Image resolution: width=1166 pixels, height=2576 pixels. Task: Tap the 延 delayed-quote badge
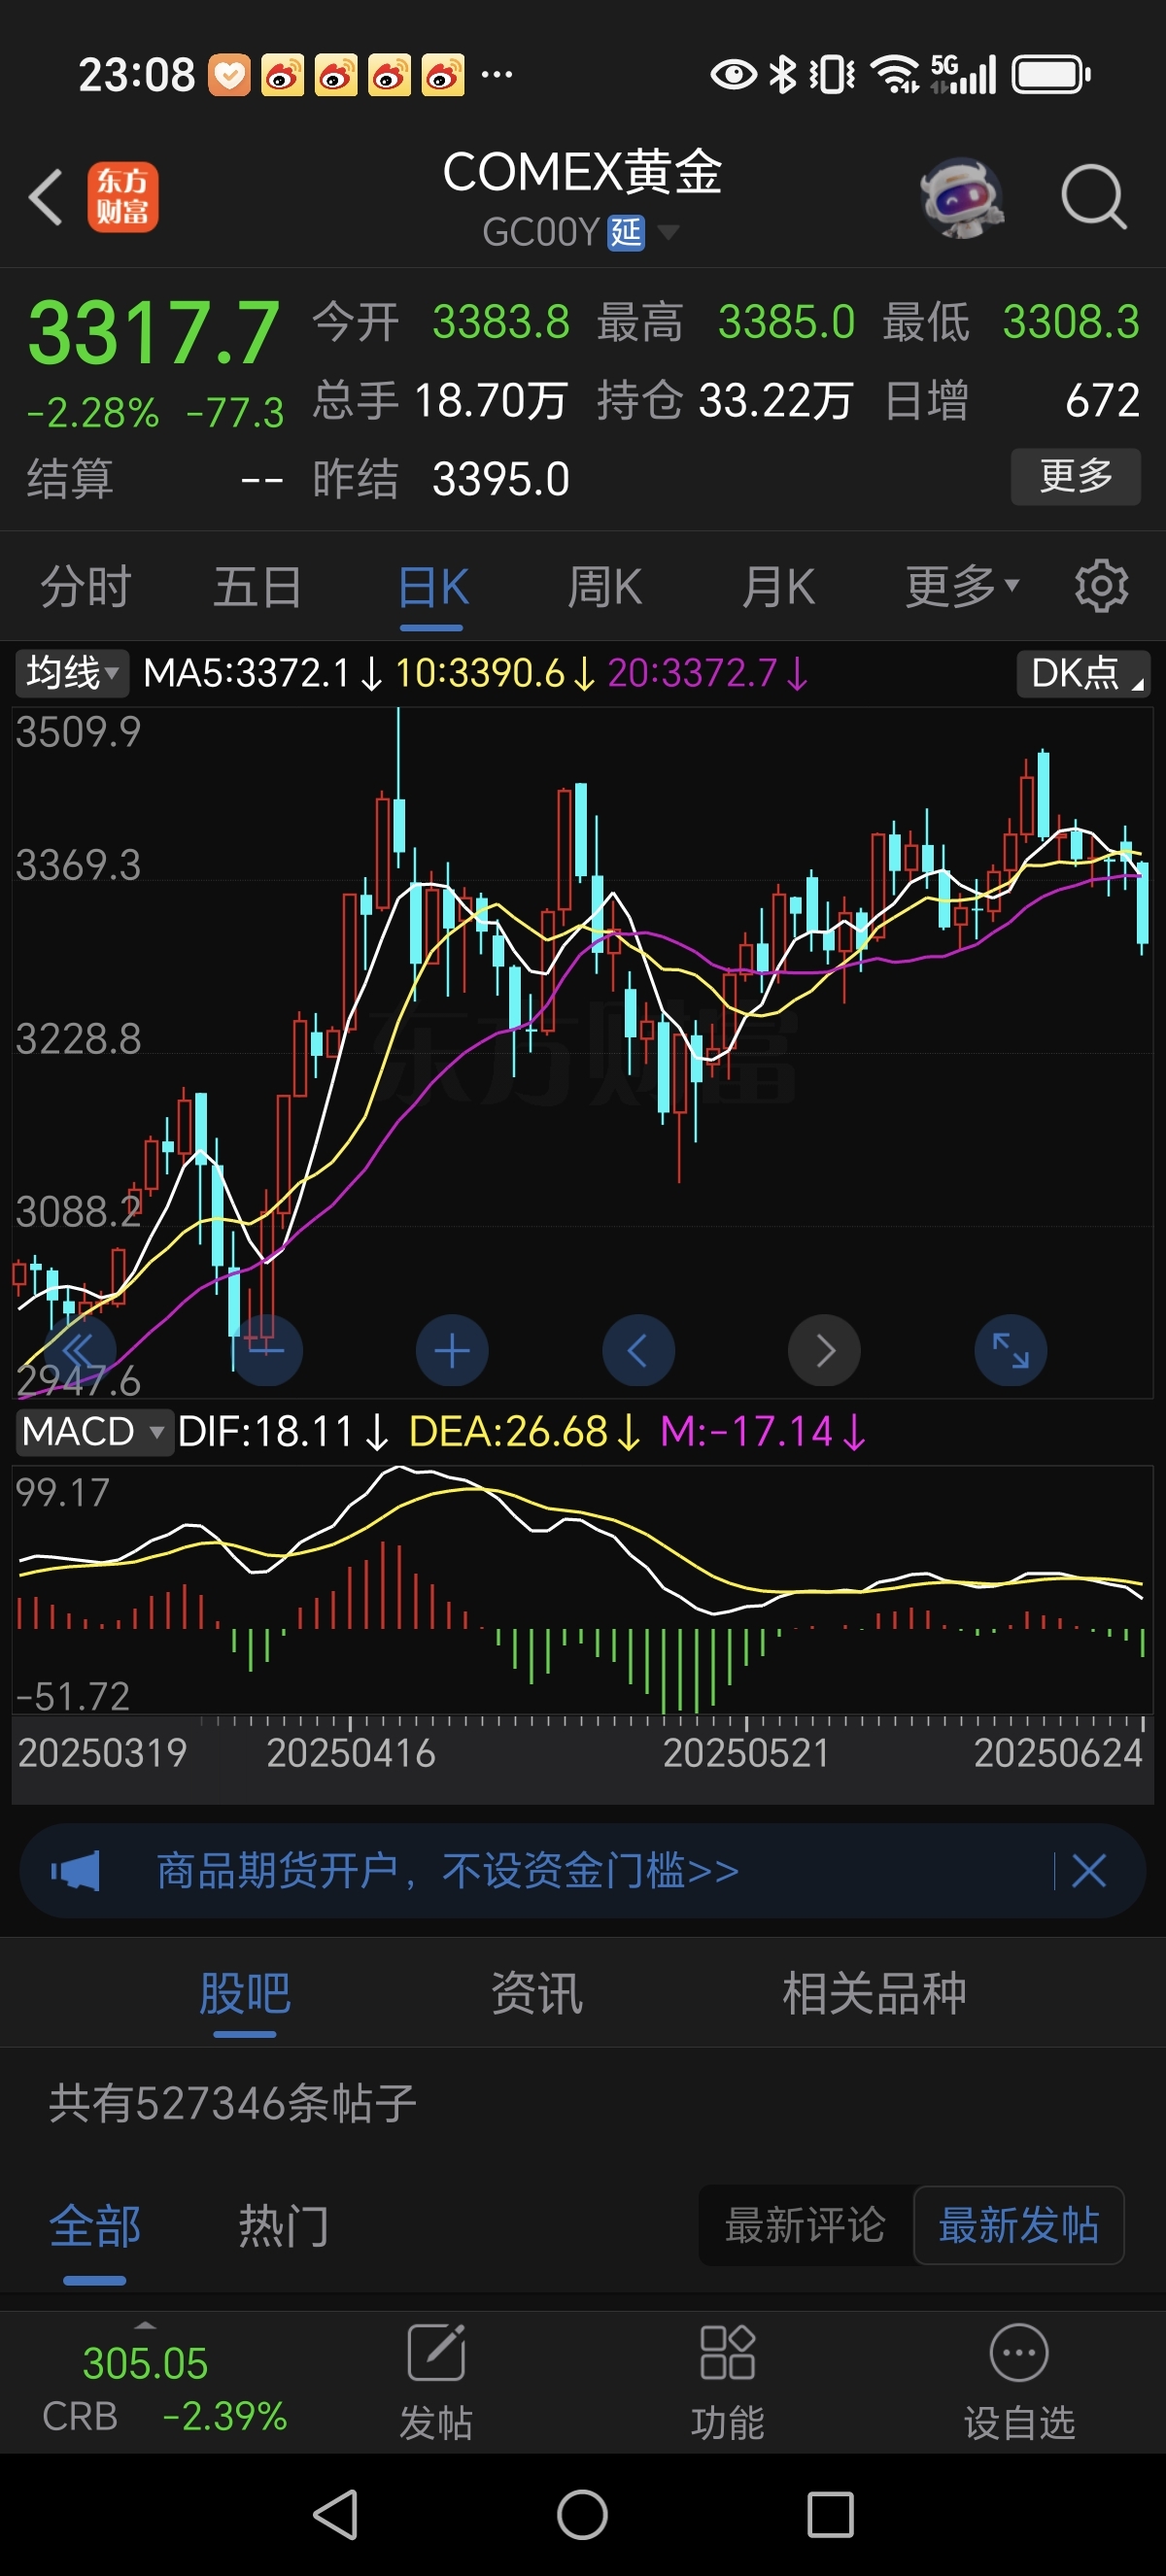tap(626, 233)
